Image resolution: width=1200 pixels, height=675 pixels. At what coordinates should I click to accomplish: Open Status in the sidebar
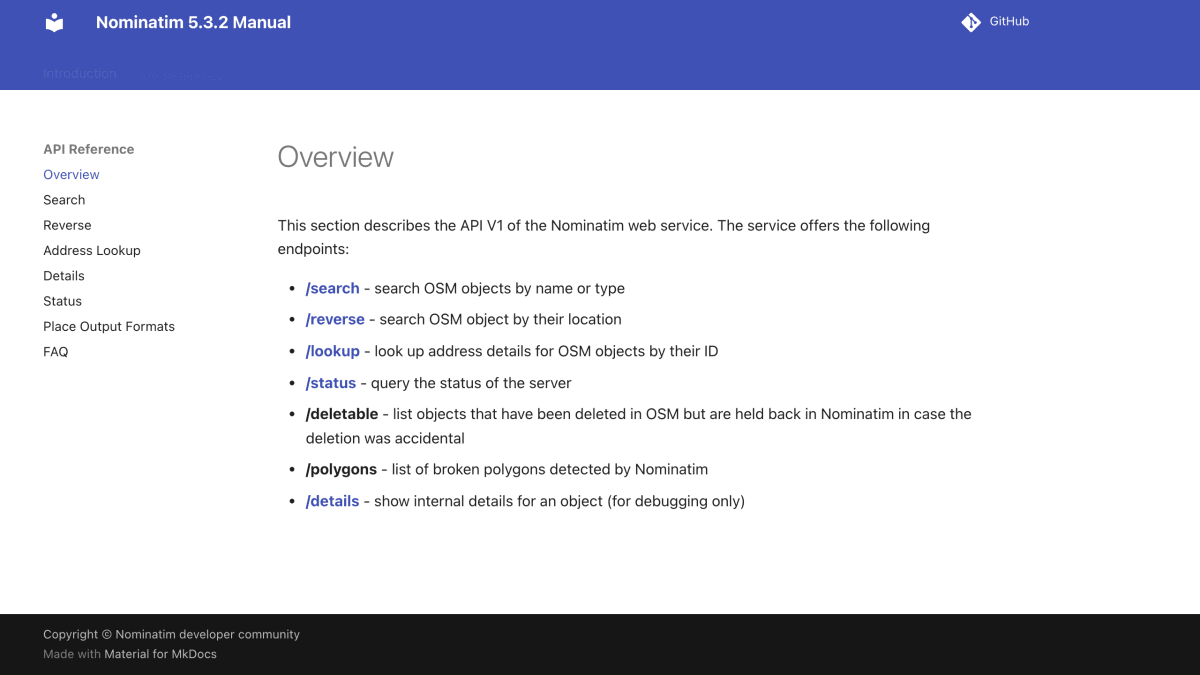pyautogui.click(x=62, y=301)
